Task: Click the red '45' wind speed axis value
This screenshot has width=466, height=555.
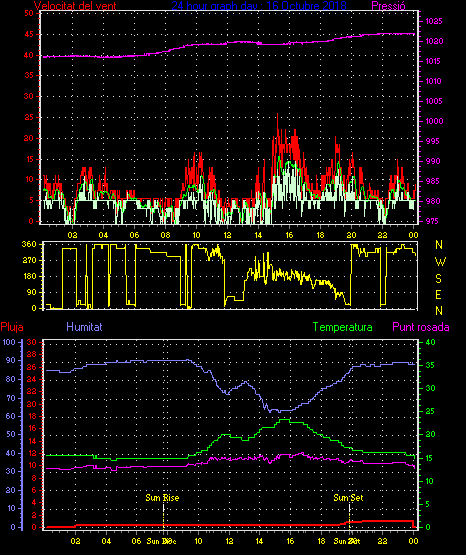Action: (29, 34)
